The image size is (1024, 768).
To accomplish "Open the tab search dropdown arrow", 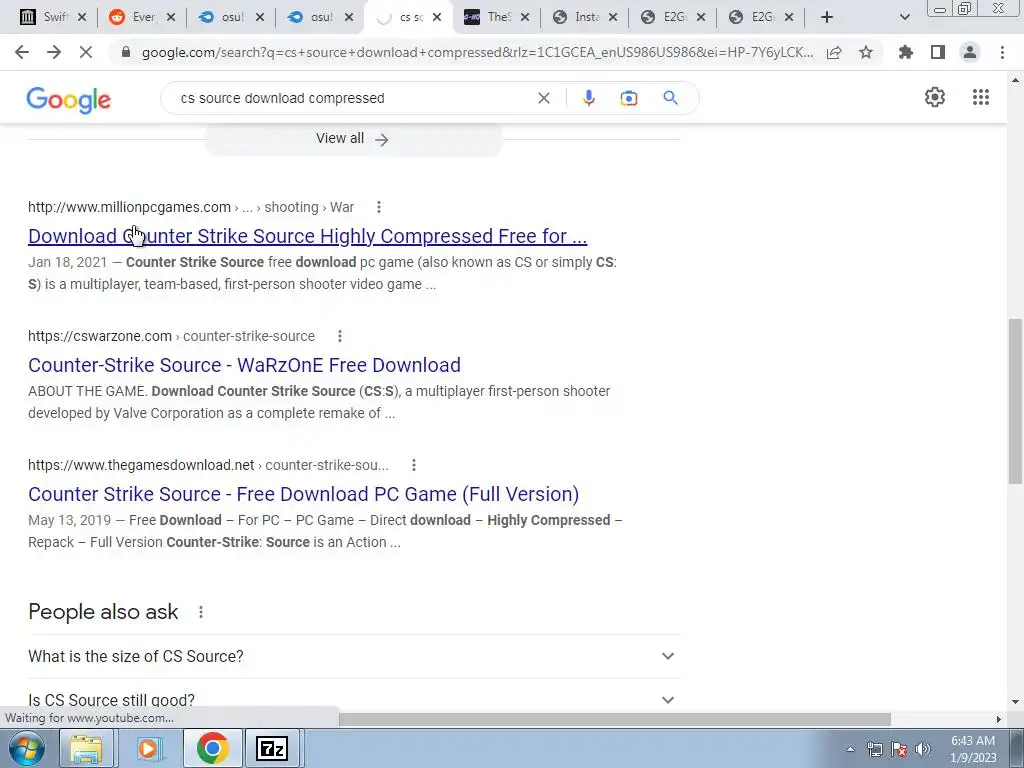I will pyautogui.click(x=904, y=17).
